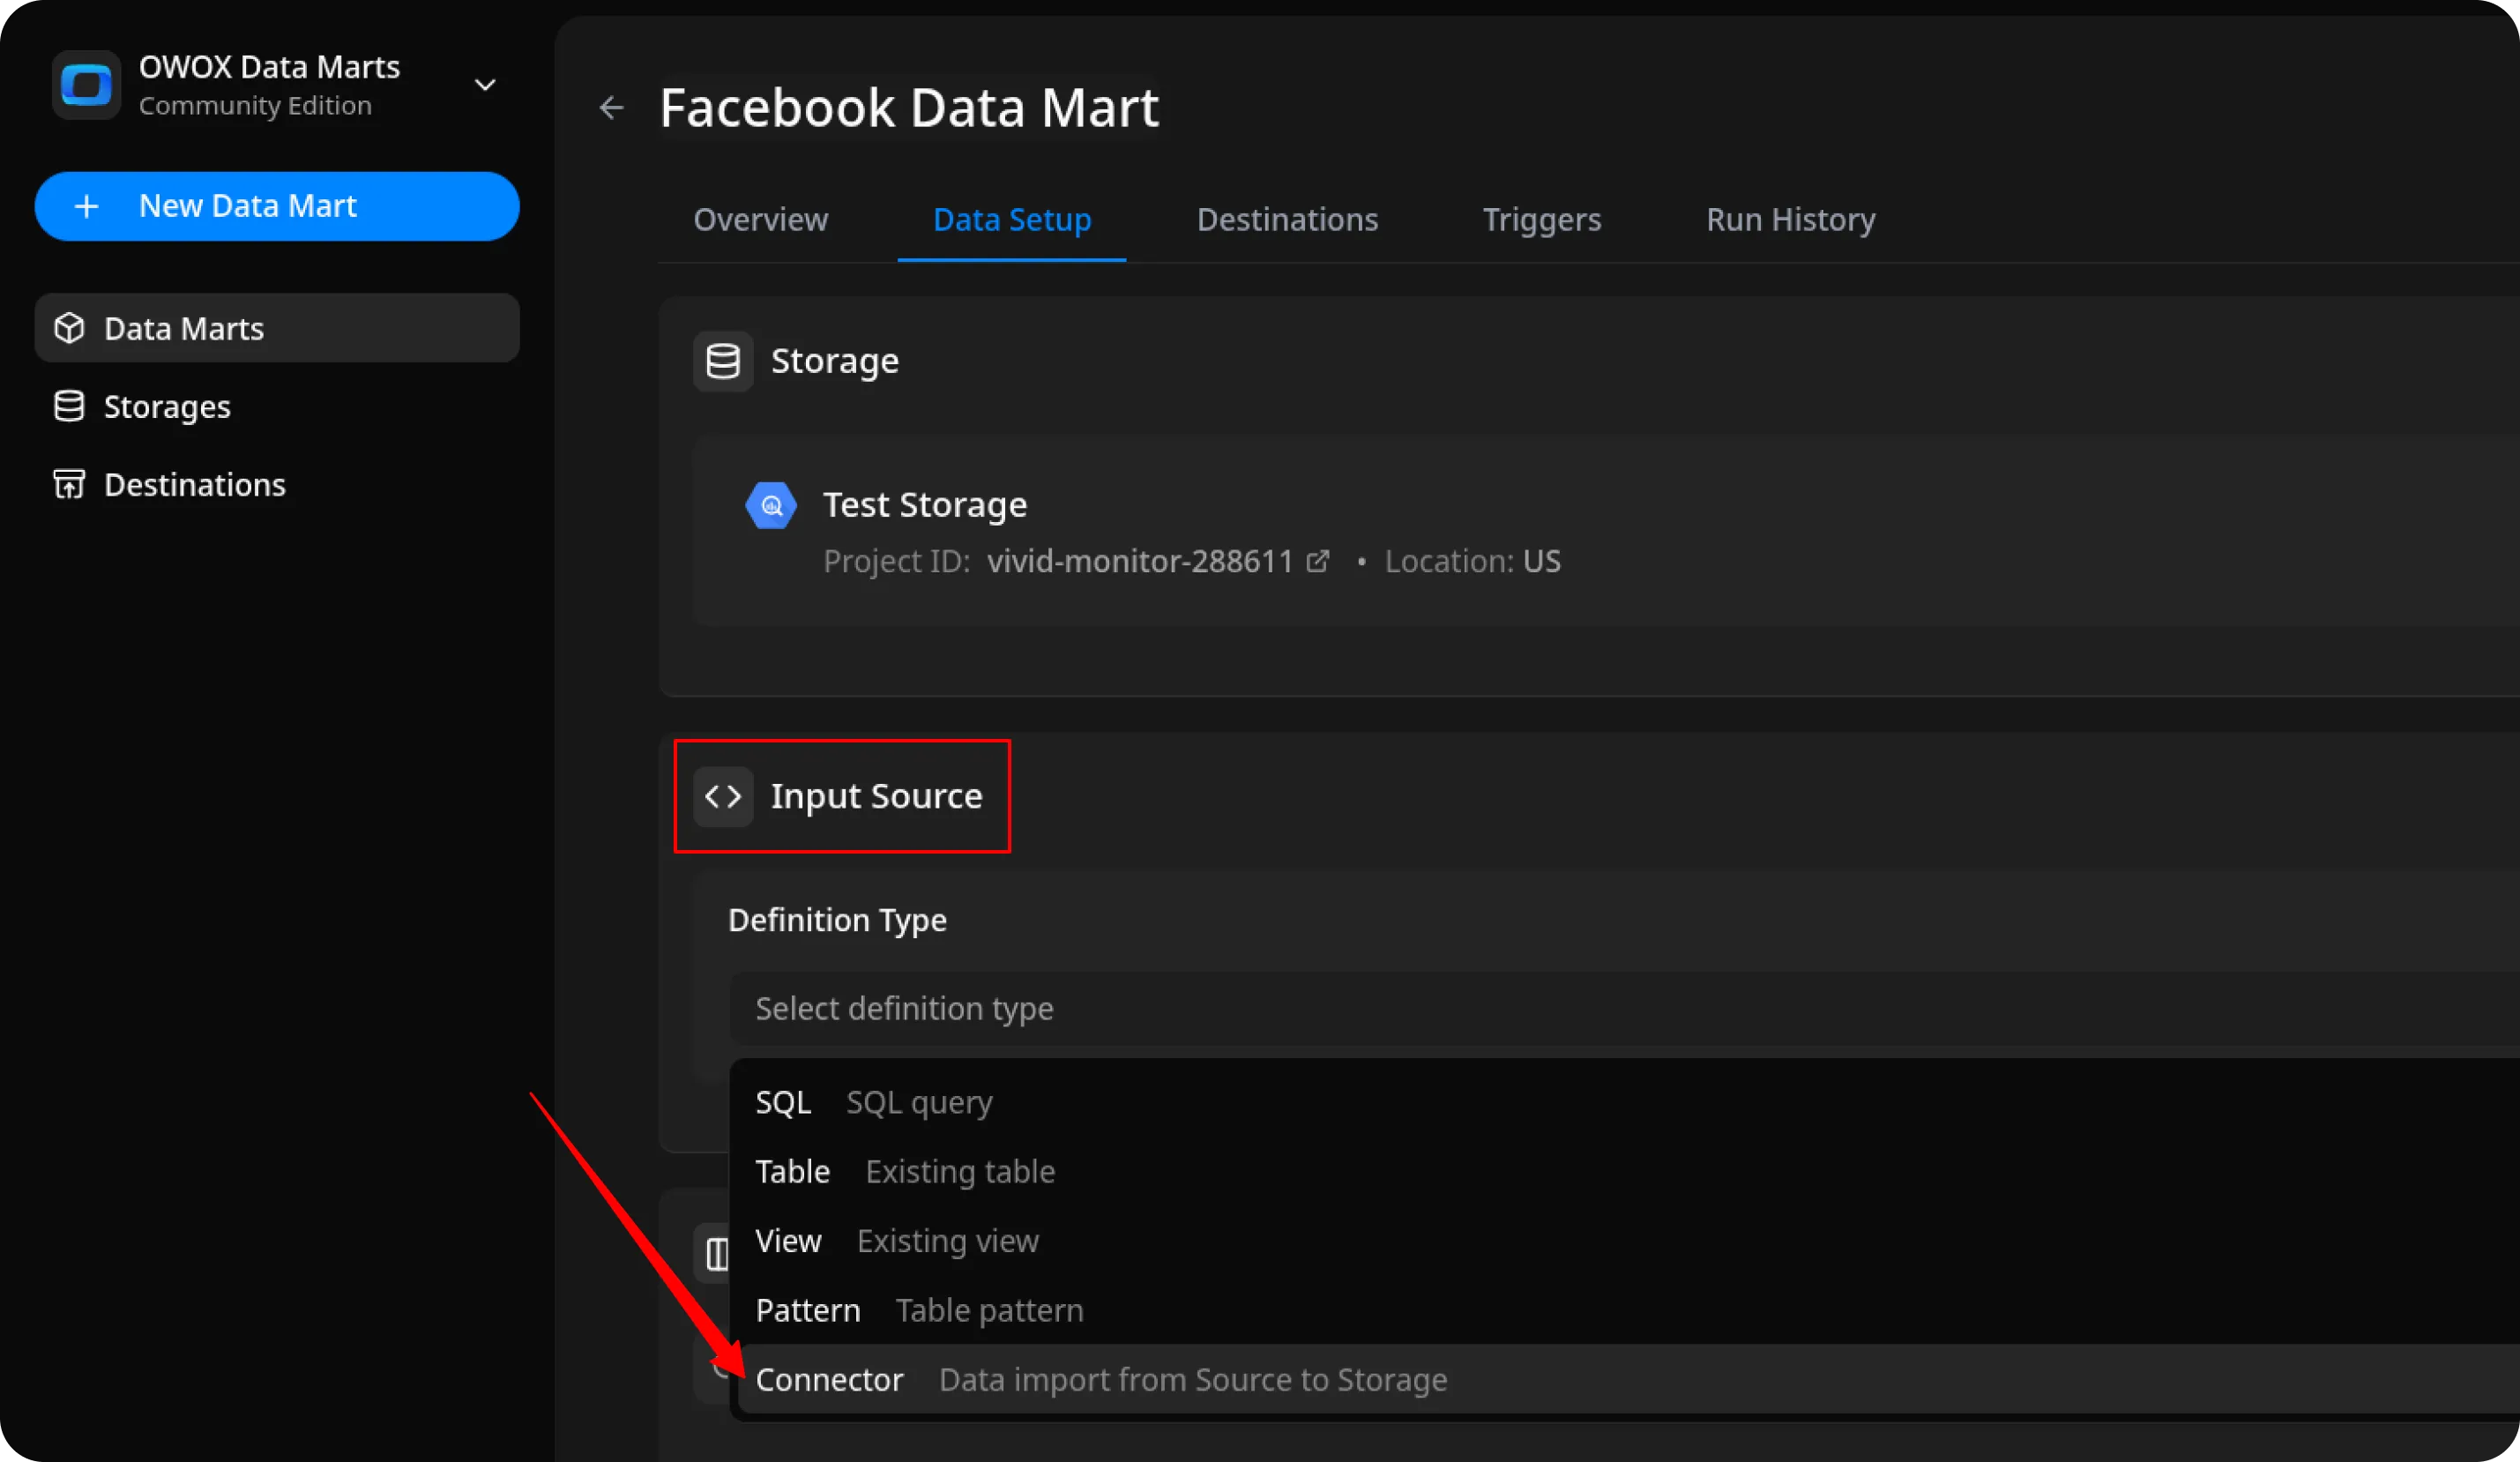Switch to the Triggers tab

1541,219
